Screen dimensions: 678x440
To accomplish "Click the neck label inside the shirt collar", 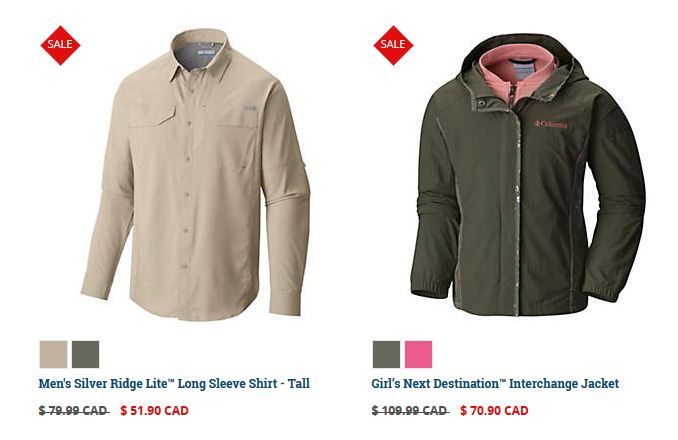I will tap(206, 52).
